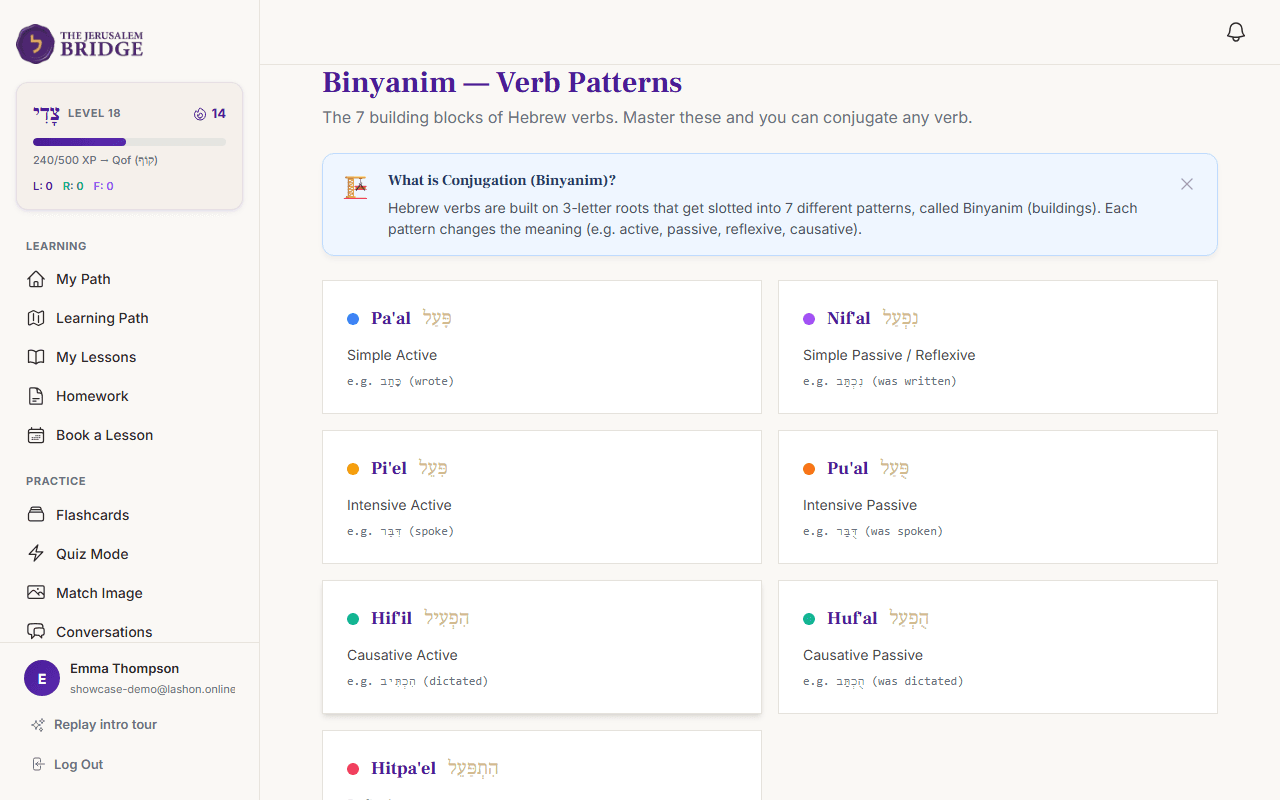
Task: Open Conversations via the chat bubble icon
Action: (36, 631)
